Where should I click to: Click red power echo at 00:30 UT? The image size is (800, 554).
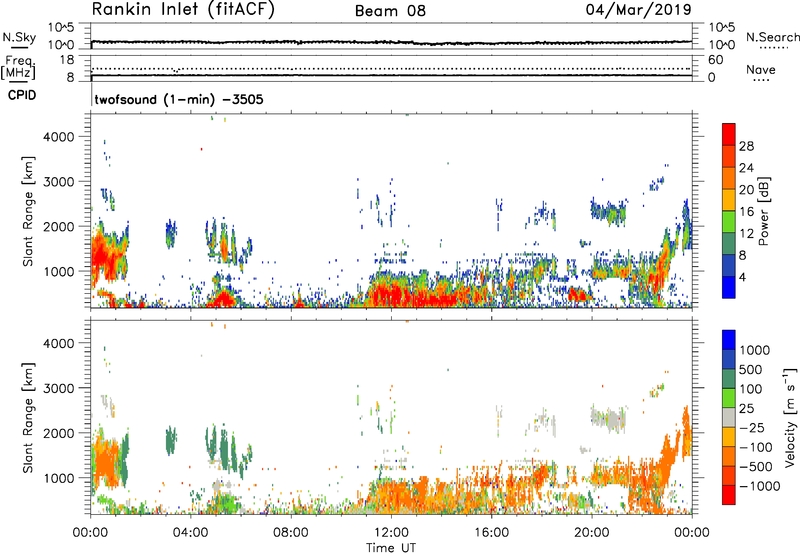pos(104,255)
